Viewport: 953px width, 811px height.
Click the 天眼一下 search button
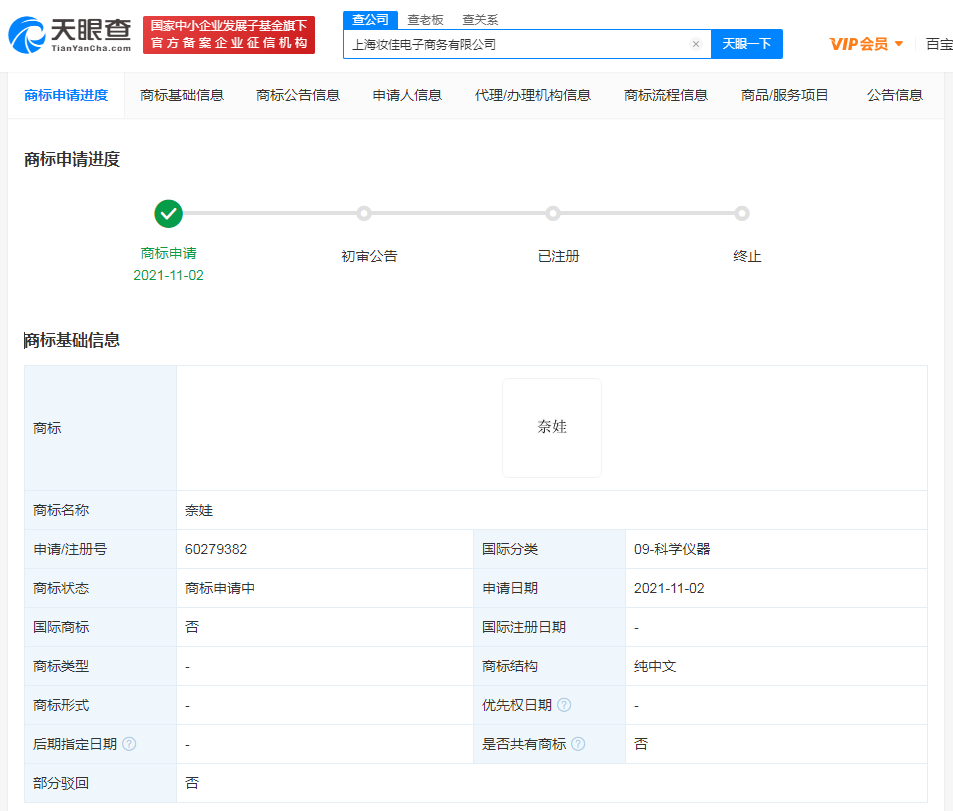[746, 44]
